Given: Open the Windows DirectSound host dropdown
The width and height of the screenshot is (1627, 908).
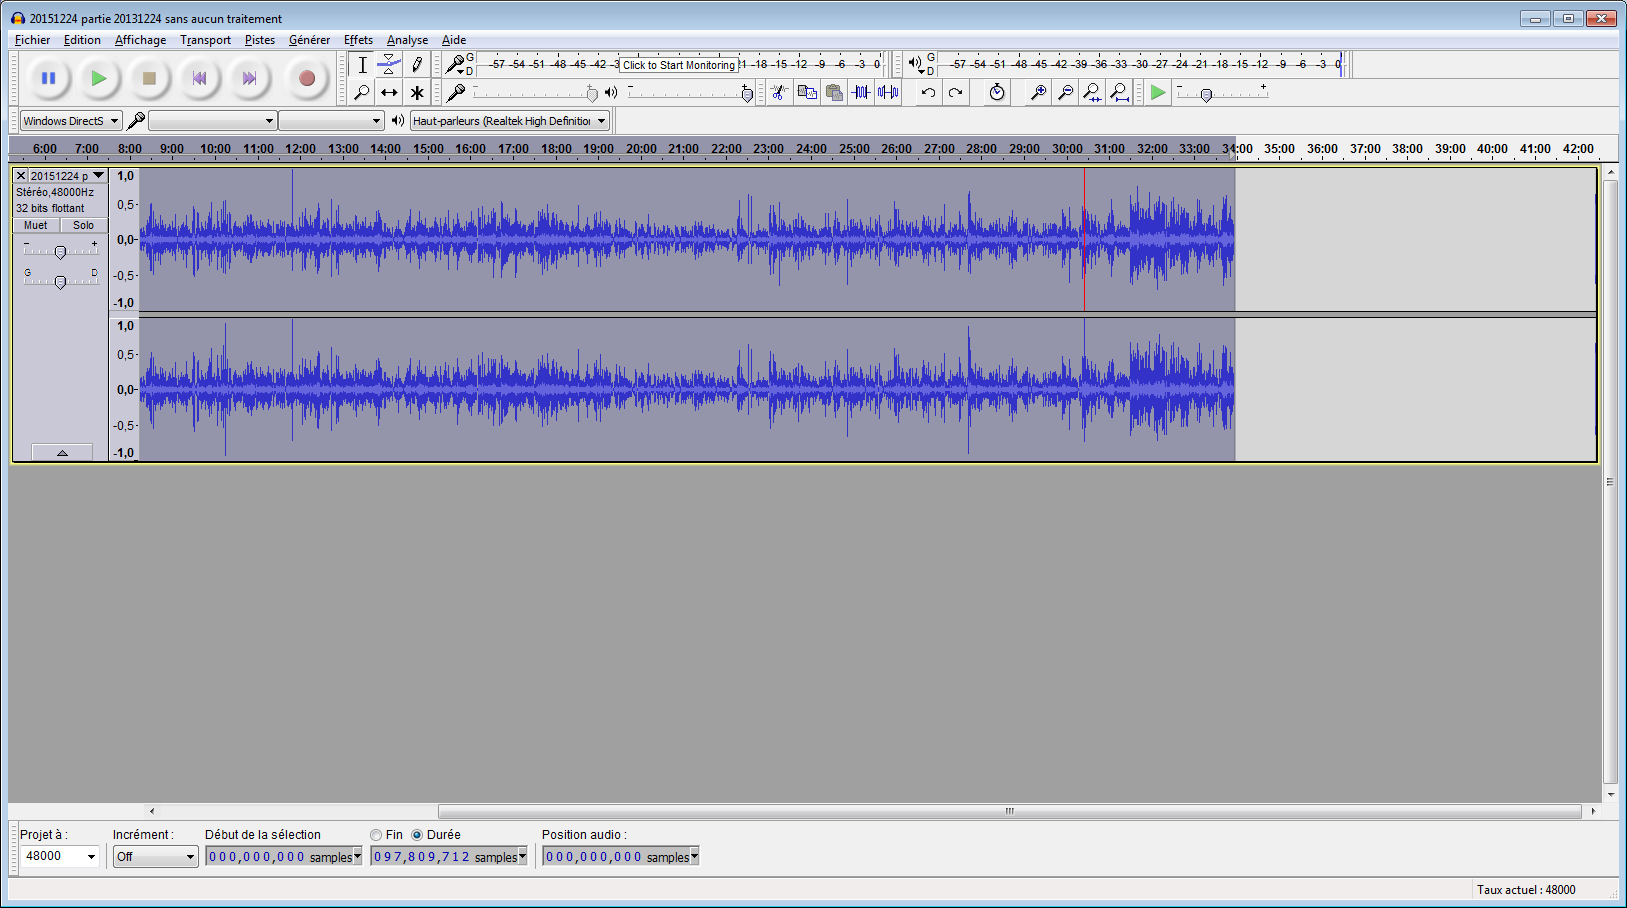Looking at the screenshot, I should (x=70, y=121).
